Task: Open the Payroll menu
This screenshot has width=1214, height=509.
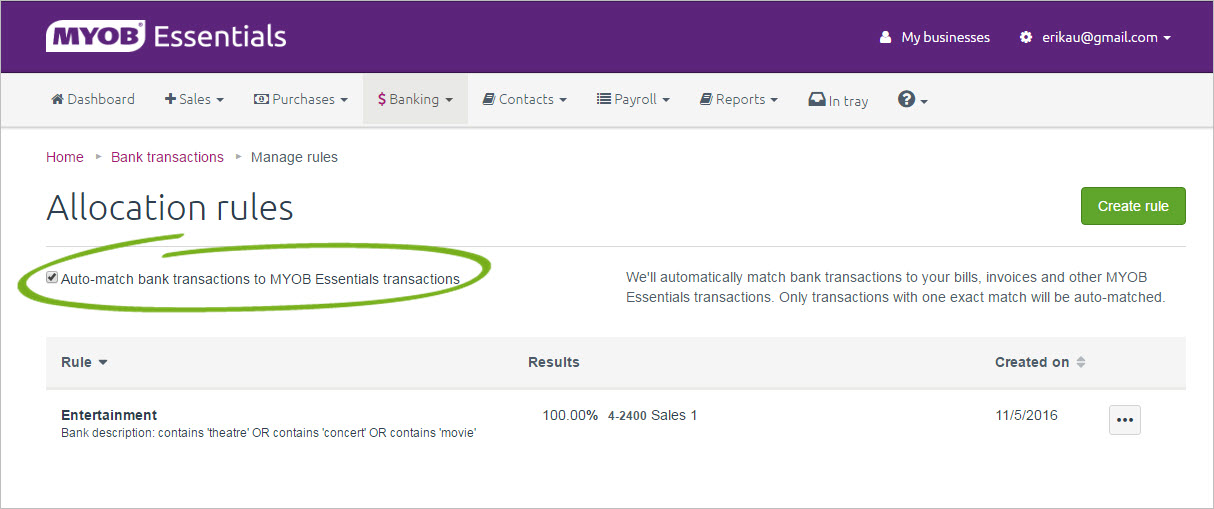Action: click(633, 100)
